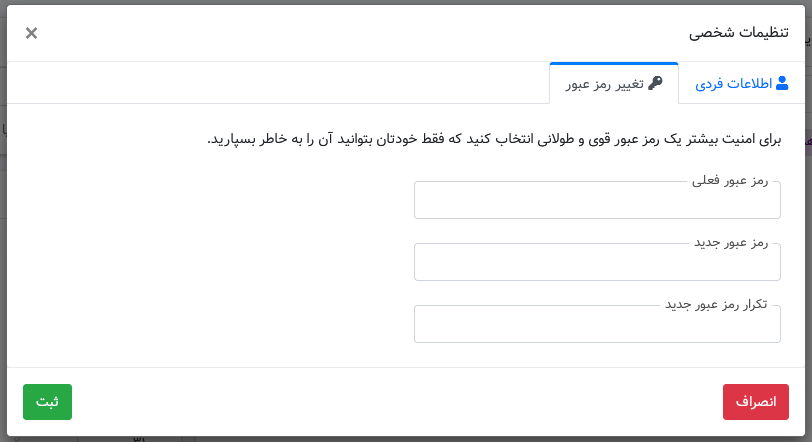Viewport: 812px width, 442px height.
Task: Click the key icon on تغییر رمز عبور tab
Action: pos(655,83)
